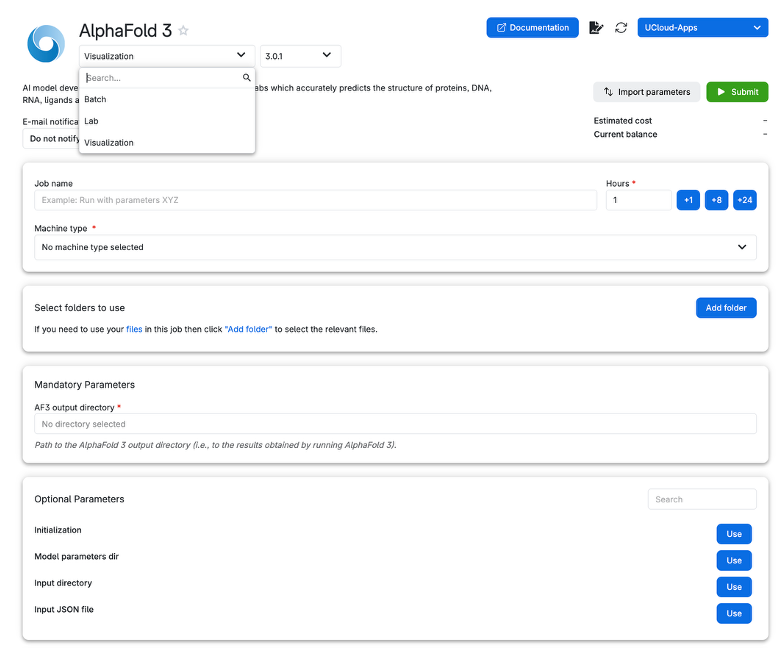The height and width of the screenshot is (648, 782).
Task: Click the AF3 output directory field
Action: pos(395,424)
